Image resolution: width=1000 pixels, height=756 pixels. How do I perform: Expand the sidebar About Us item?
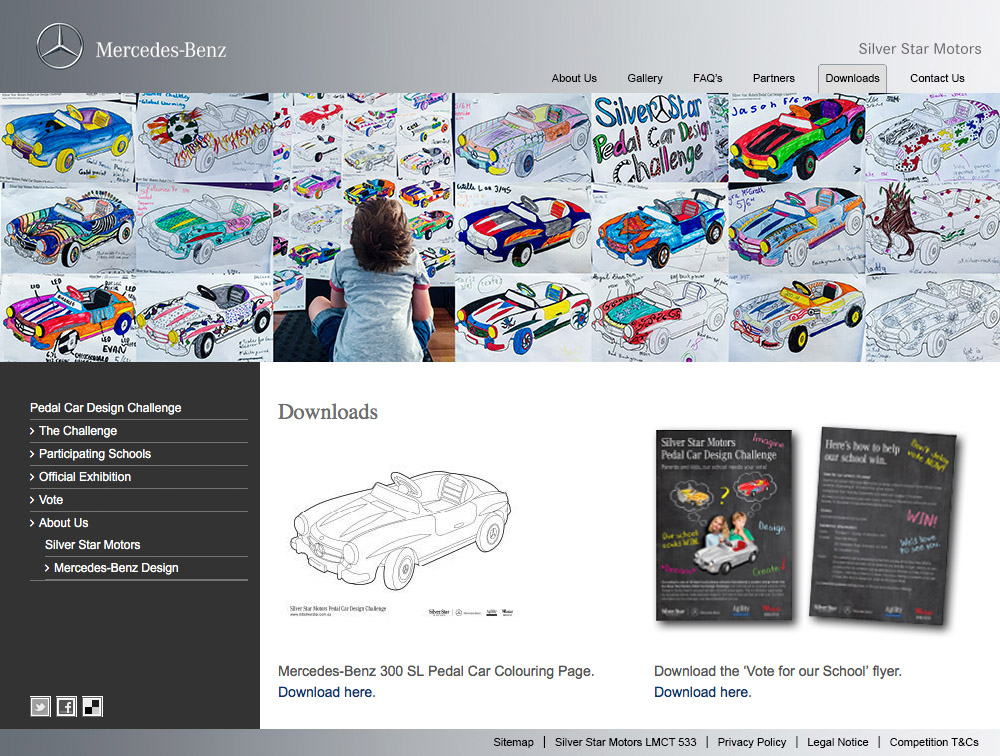[64, 523]
